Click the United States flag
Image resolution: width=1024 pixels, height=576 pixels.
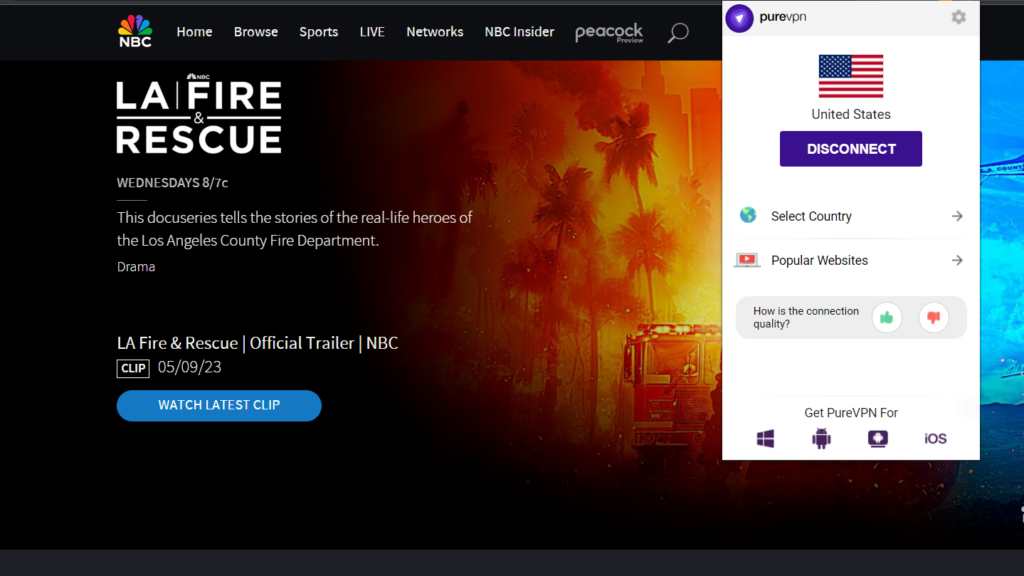point(850,76)
